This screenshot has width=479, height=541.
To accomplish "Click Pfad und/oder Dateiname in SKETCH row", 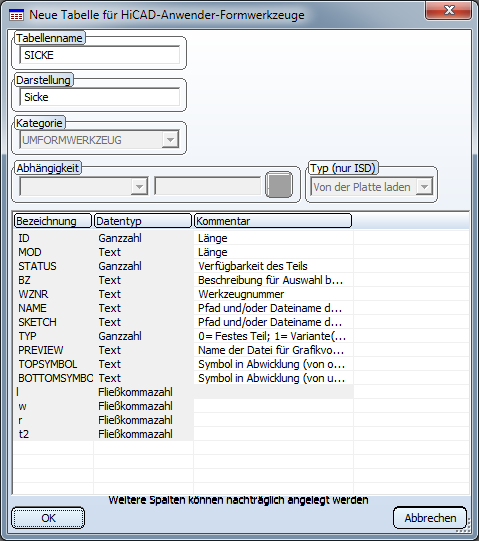I will coord(270,322).
